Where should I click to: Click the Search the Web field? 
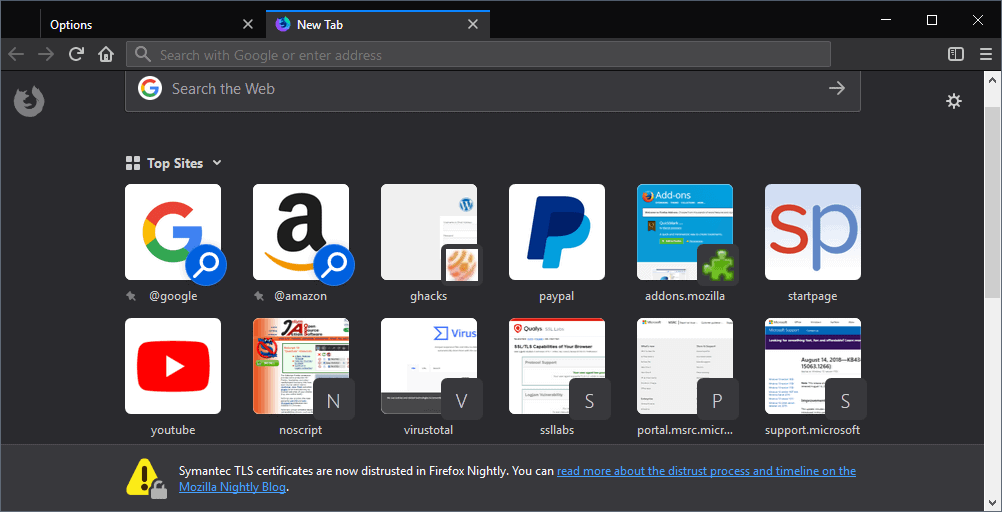click(x=493, y=88)
